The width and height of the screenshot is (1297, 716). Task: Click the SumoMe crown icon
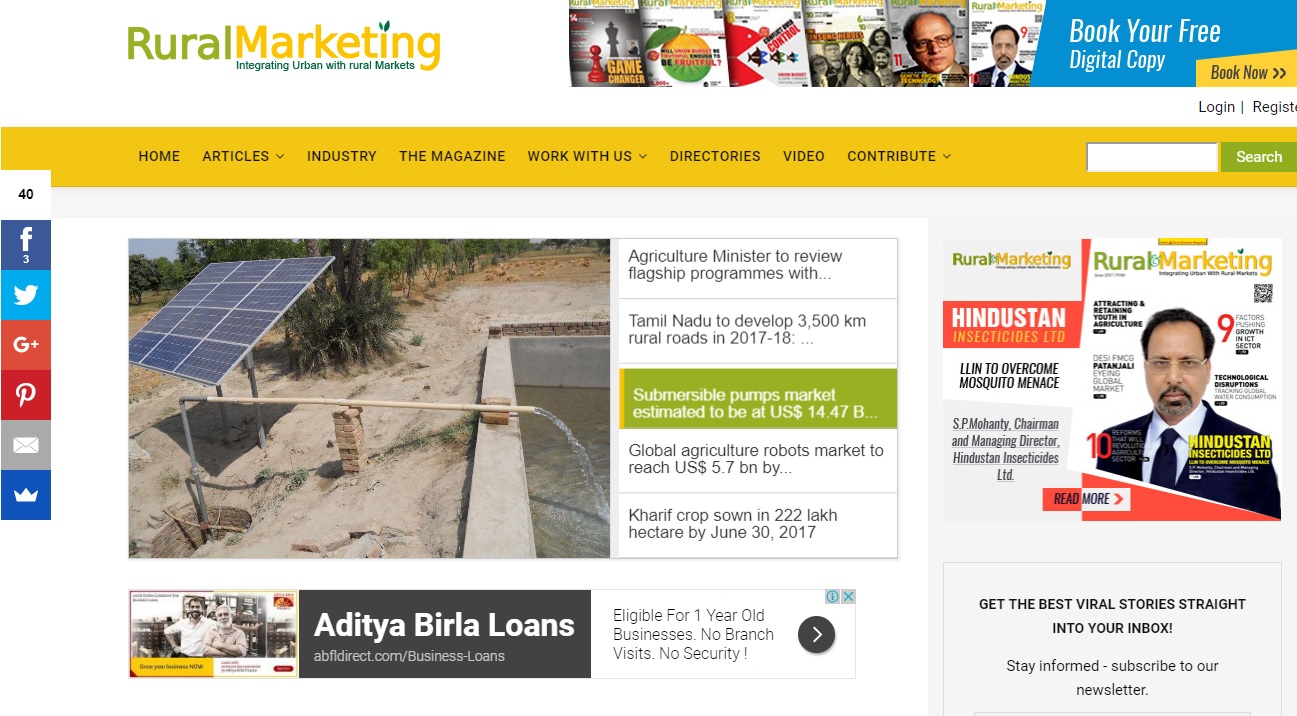click(25, 495)
